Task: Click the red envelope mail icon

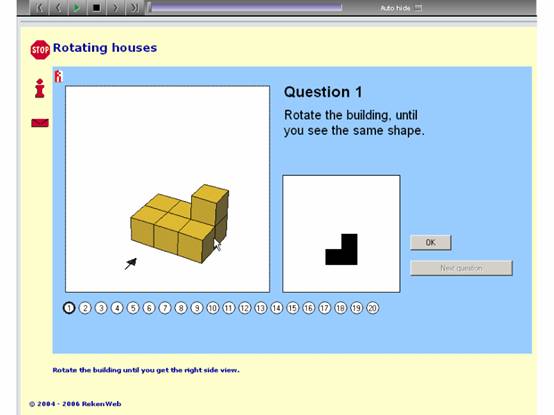Action: point(40,123)
